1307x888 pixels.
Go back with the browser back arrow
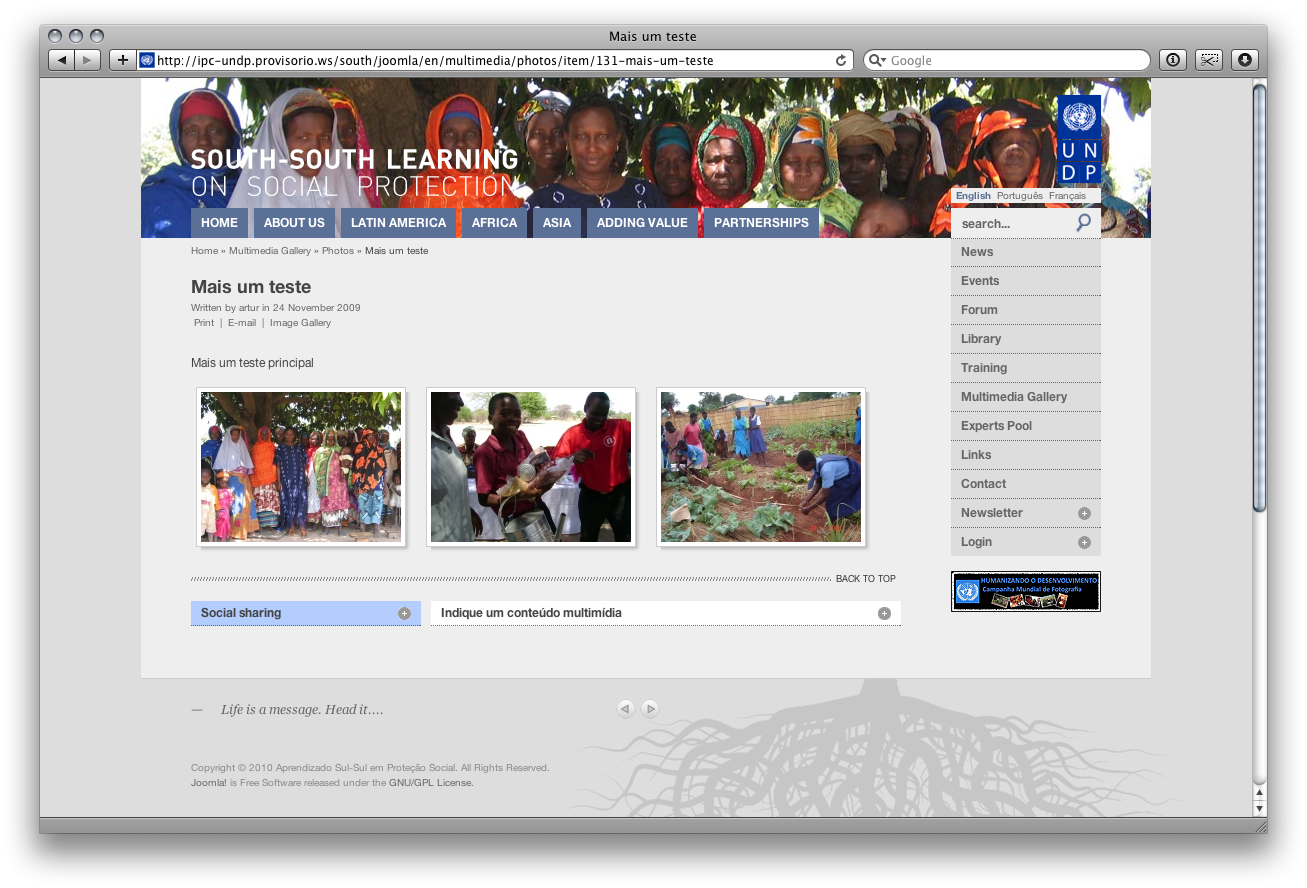tap(62, 60)
